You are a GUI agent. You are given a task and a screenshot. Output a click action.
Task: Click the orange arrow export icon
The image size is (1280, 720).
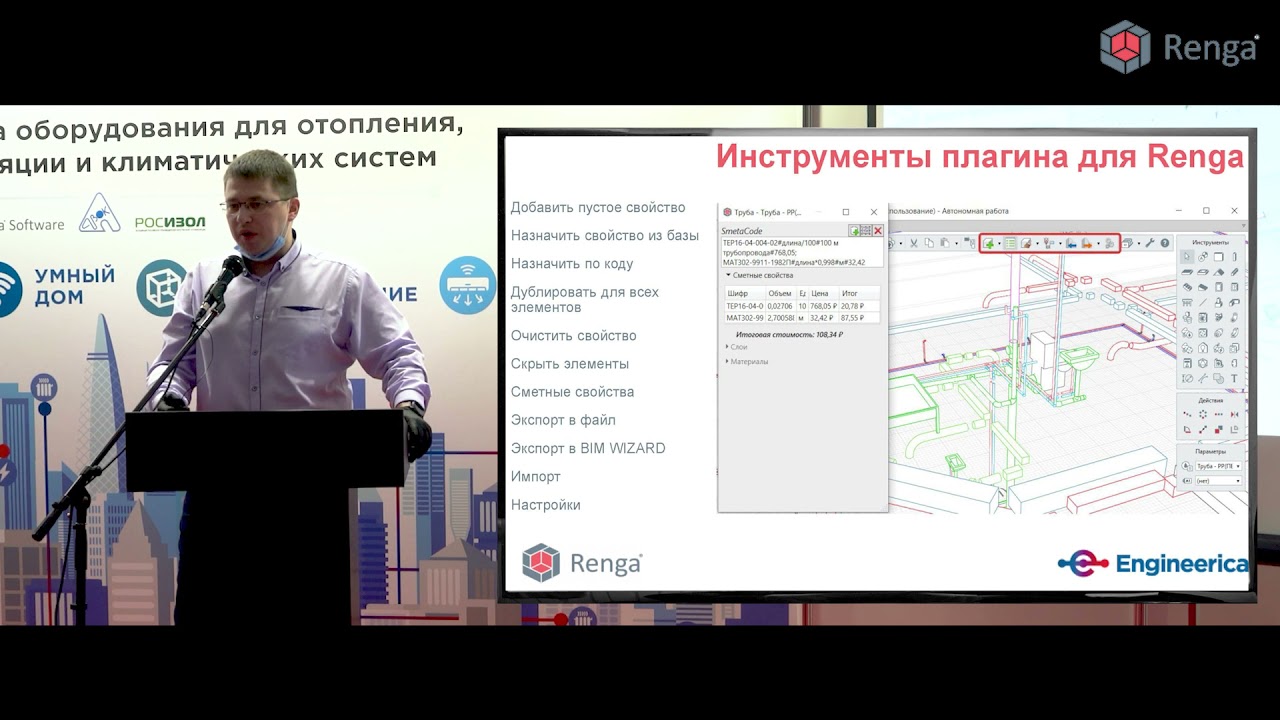(1087, 243)
